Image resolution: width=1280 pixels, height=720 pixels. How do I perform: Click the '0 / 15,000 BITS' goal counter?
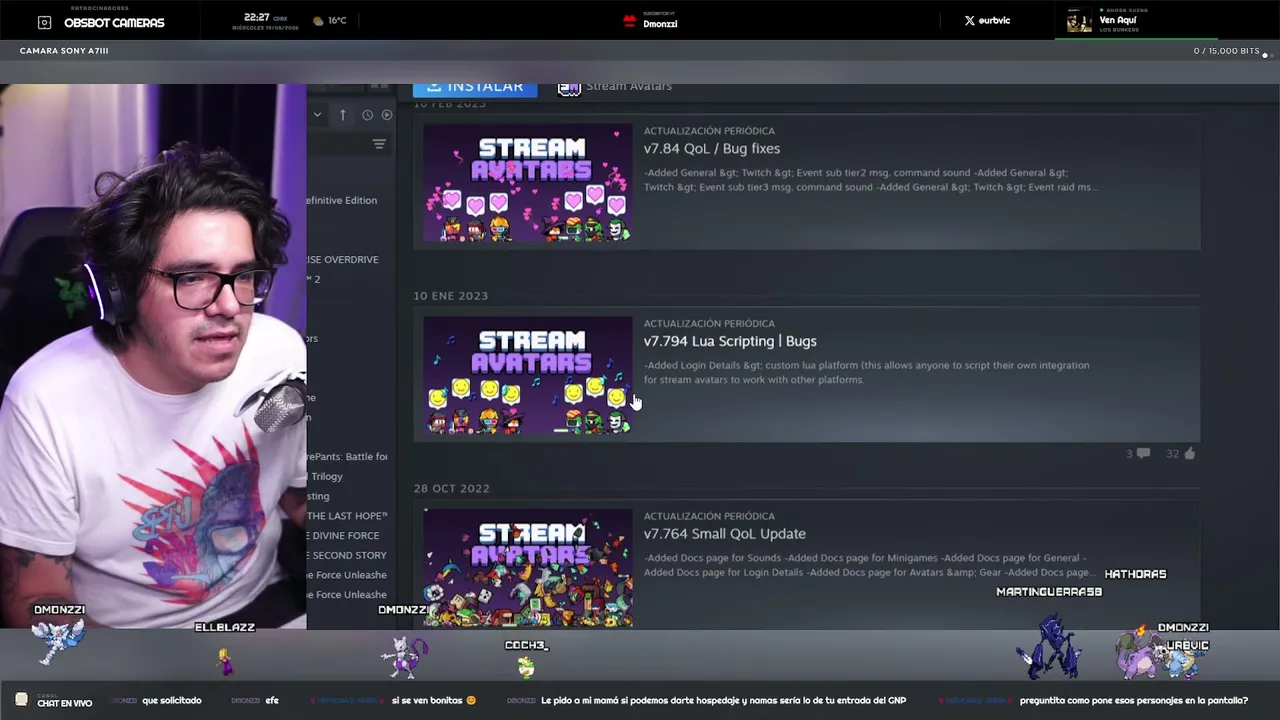click(1226, 51)
